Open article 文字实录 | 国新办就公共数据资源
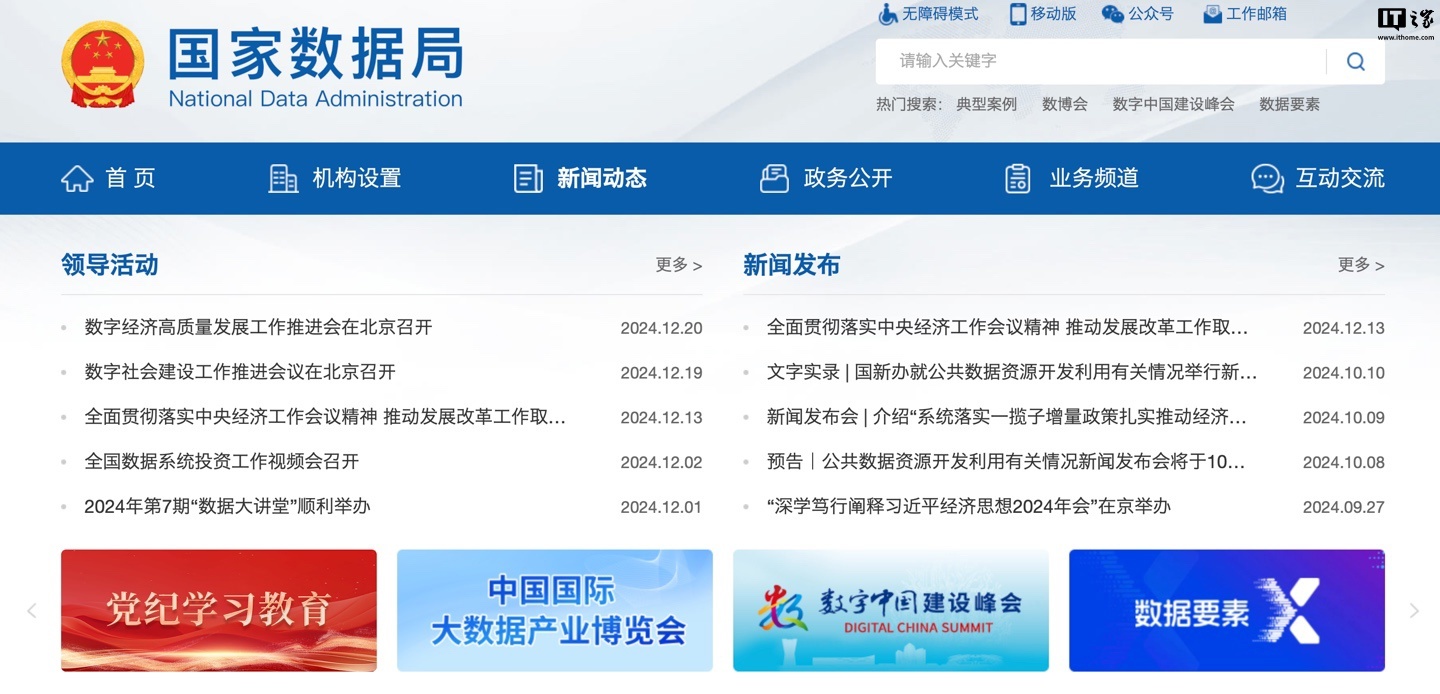The image size is (1440, 694). [x=1012, y=372]
